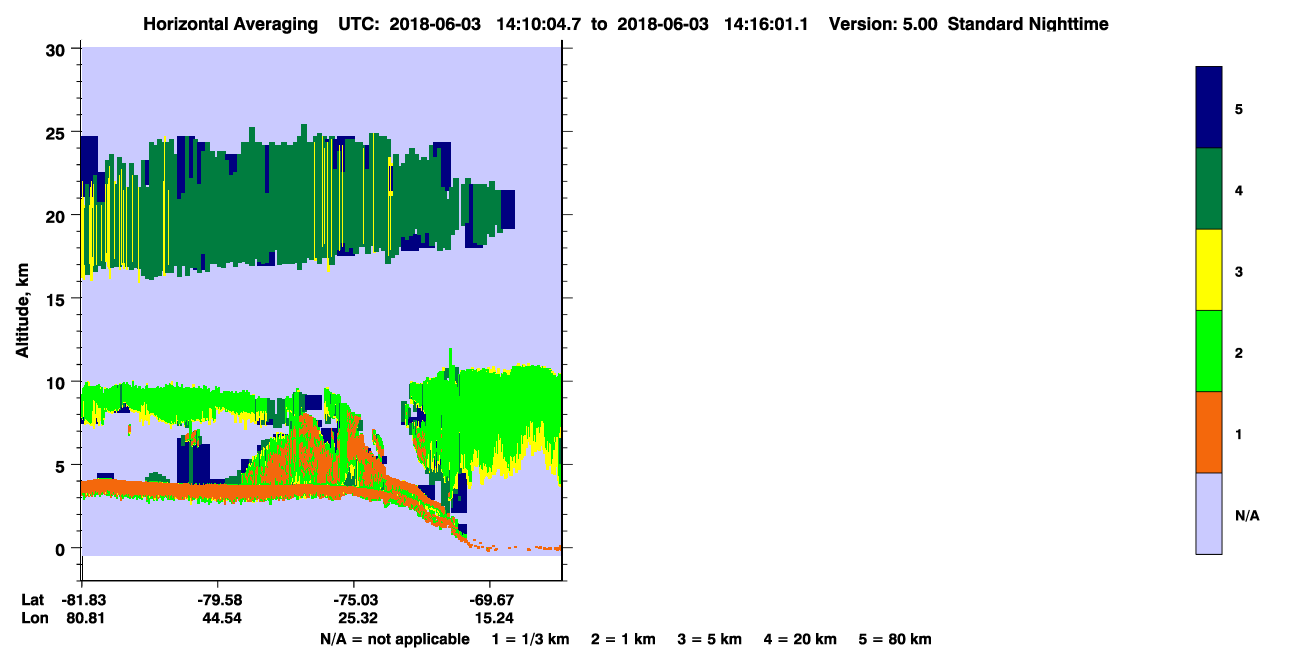Image resolution: width=1300 pixels, height=667 pixels.
Task: Click the legend label '1'
Action: 1239,433
